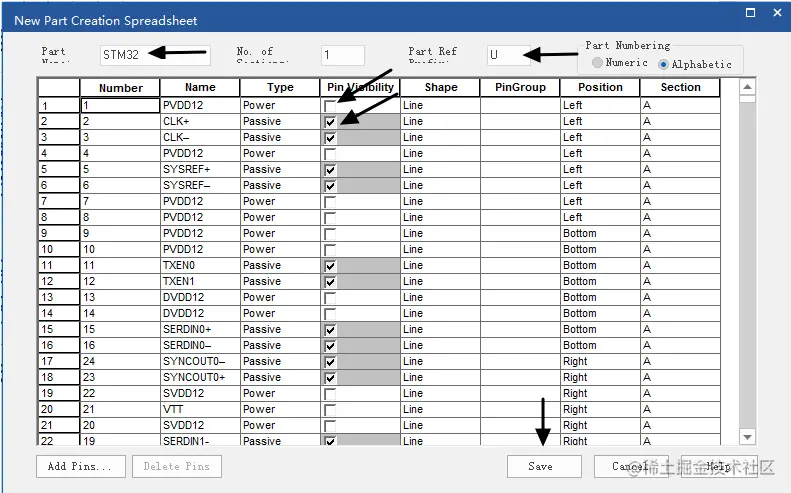This screenshot has height=493, width=791.
Task: Click the Shape column header
Action: coord(440,88)
